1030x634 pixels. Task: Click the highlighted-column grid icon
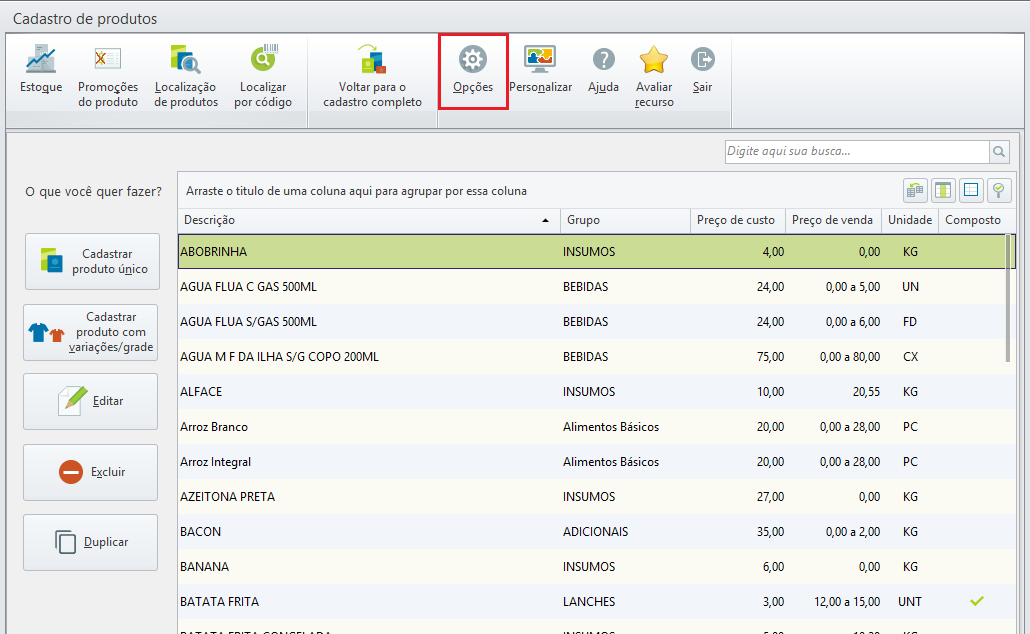943,190
